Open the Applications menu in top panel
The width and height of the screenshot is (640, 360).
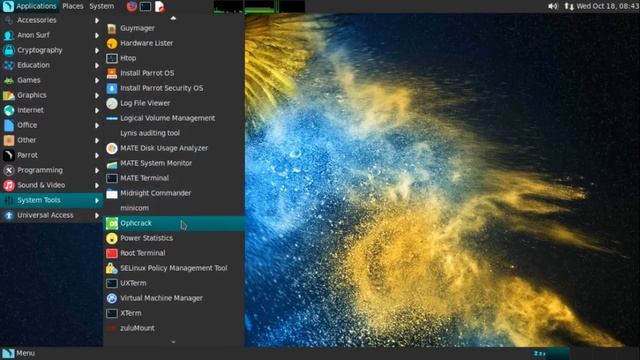pos(30,6)
